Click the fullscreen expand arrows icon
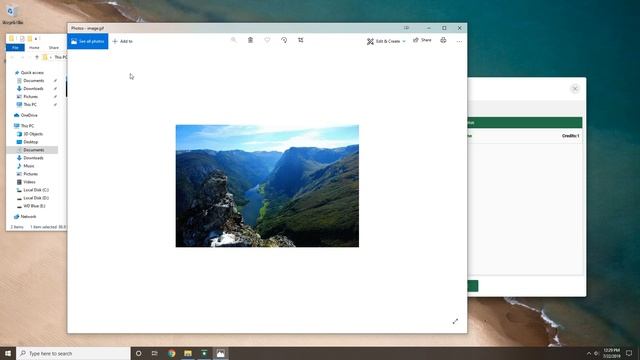The width and height of the screenshot is (640, 360). pos(455,322)
